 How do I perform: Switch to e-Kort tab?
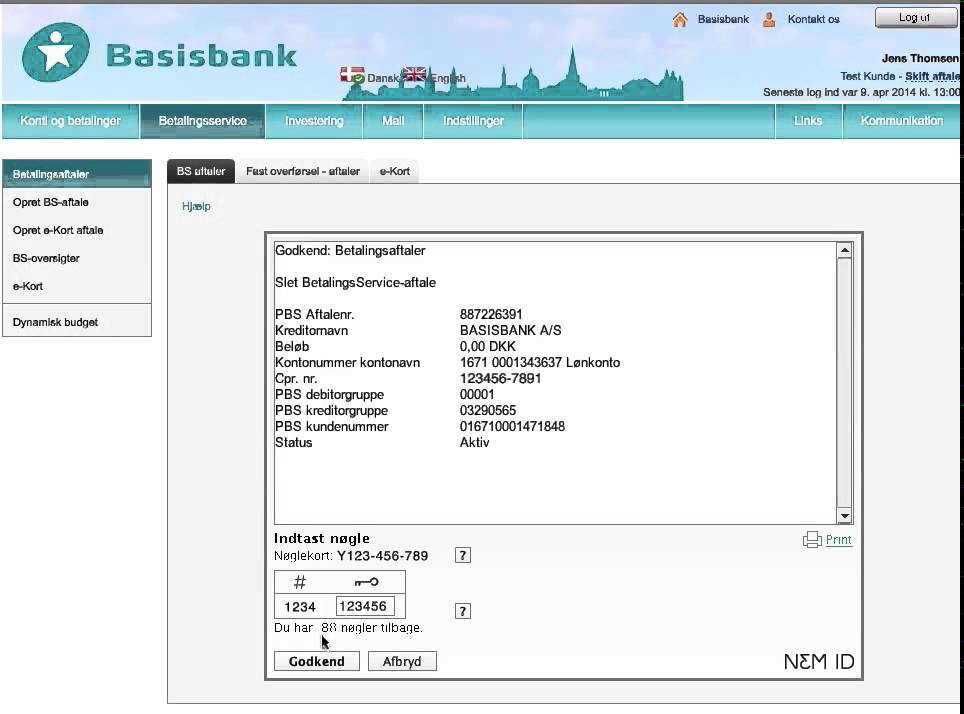(x=395, y=171)
